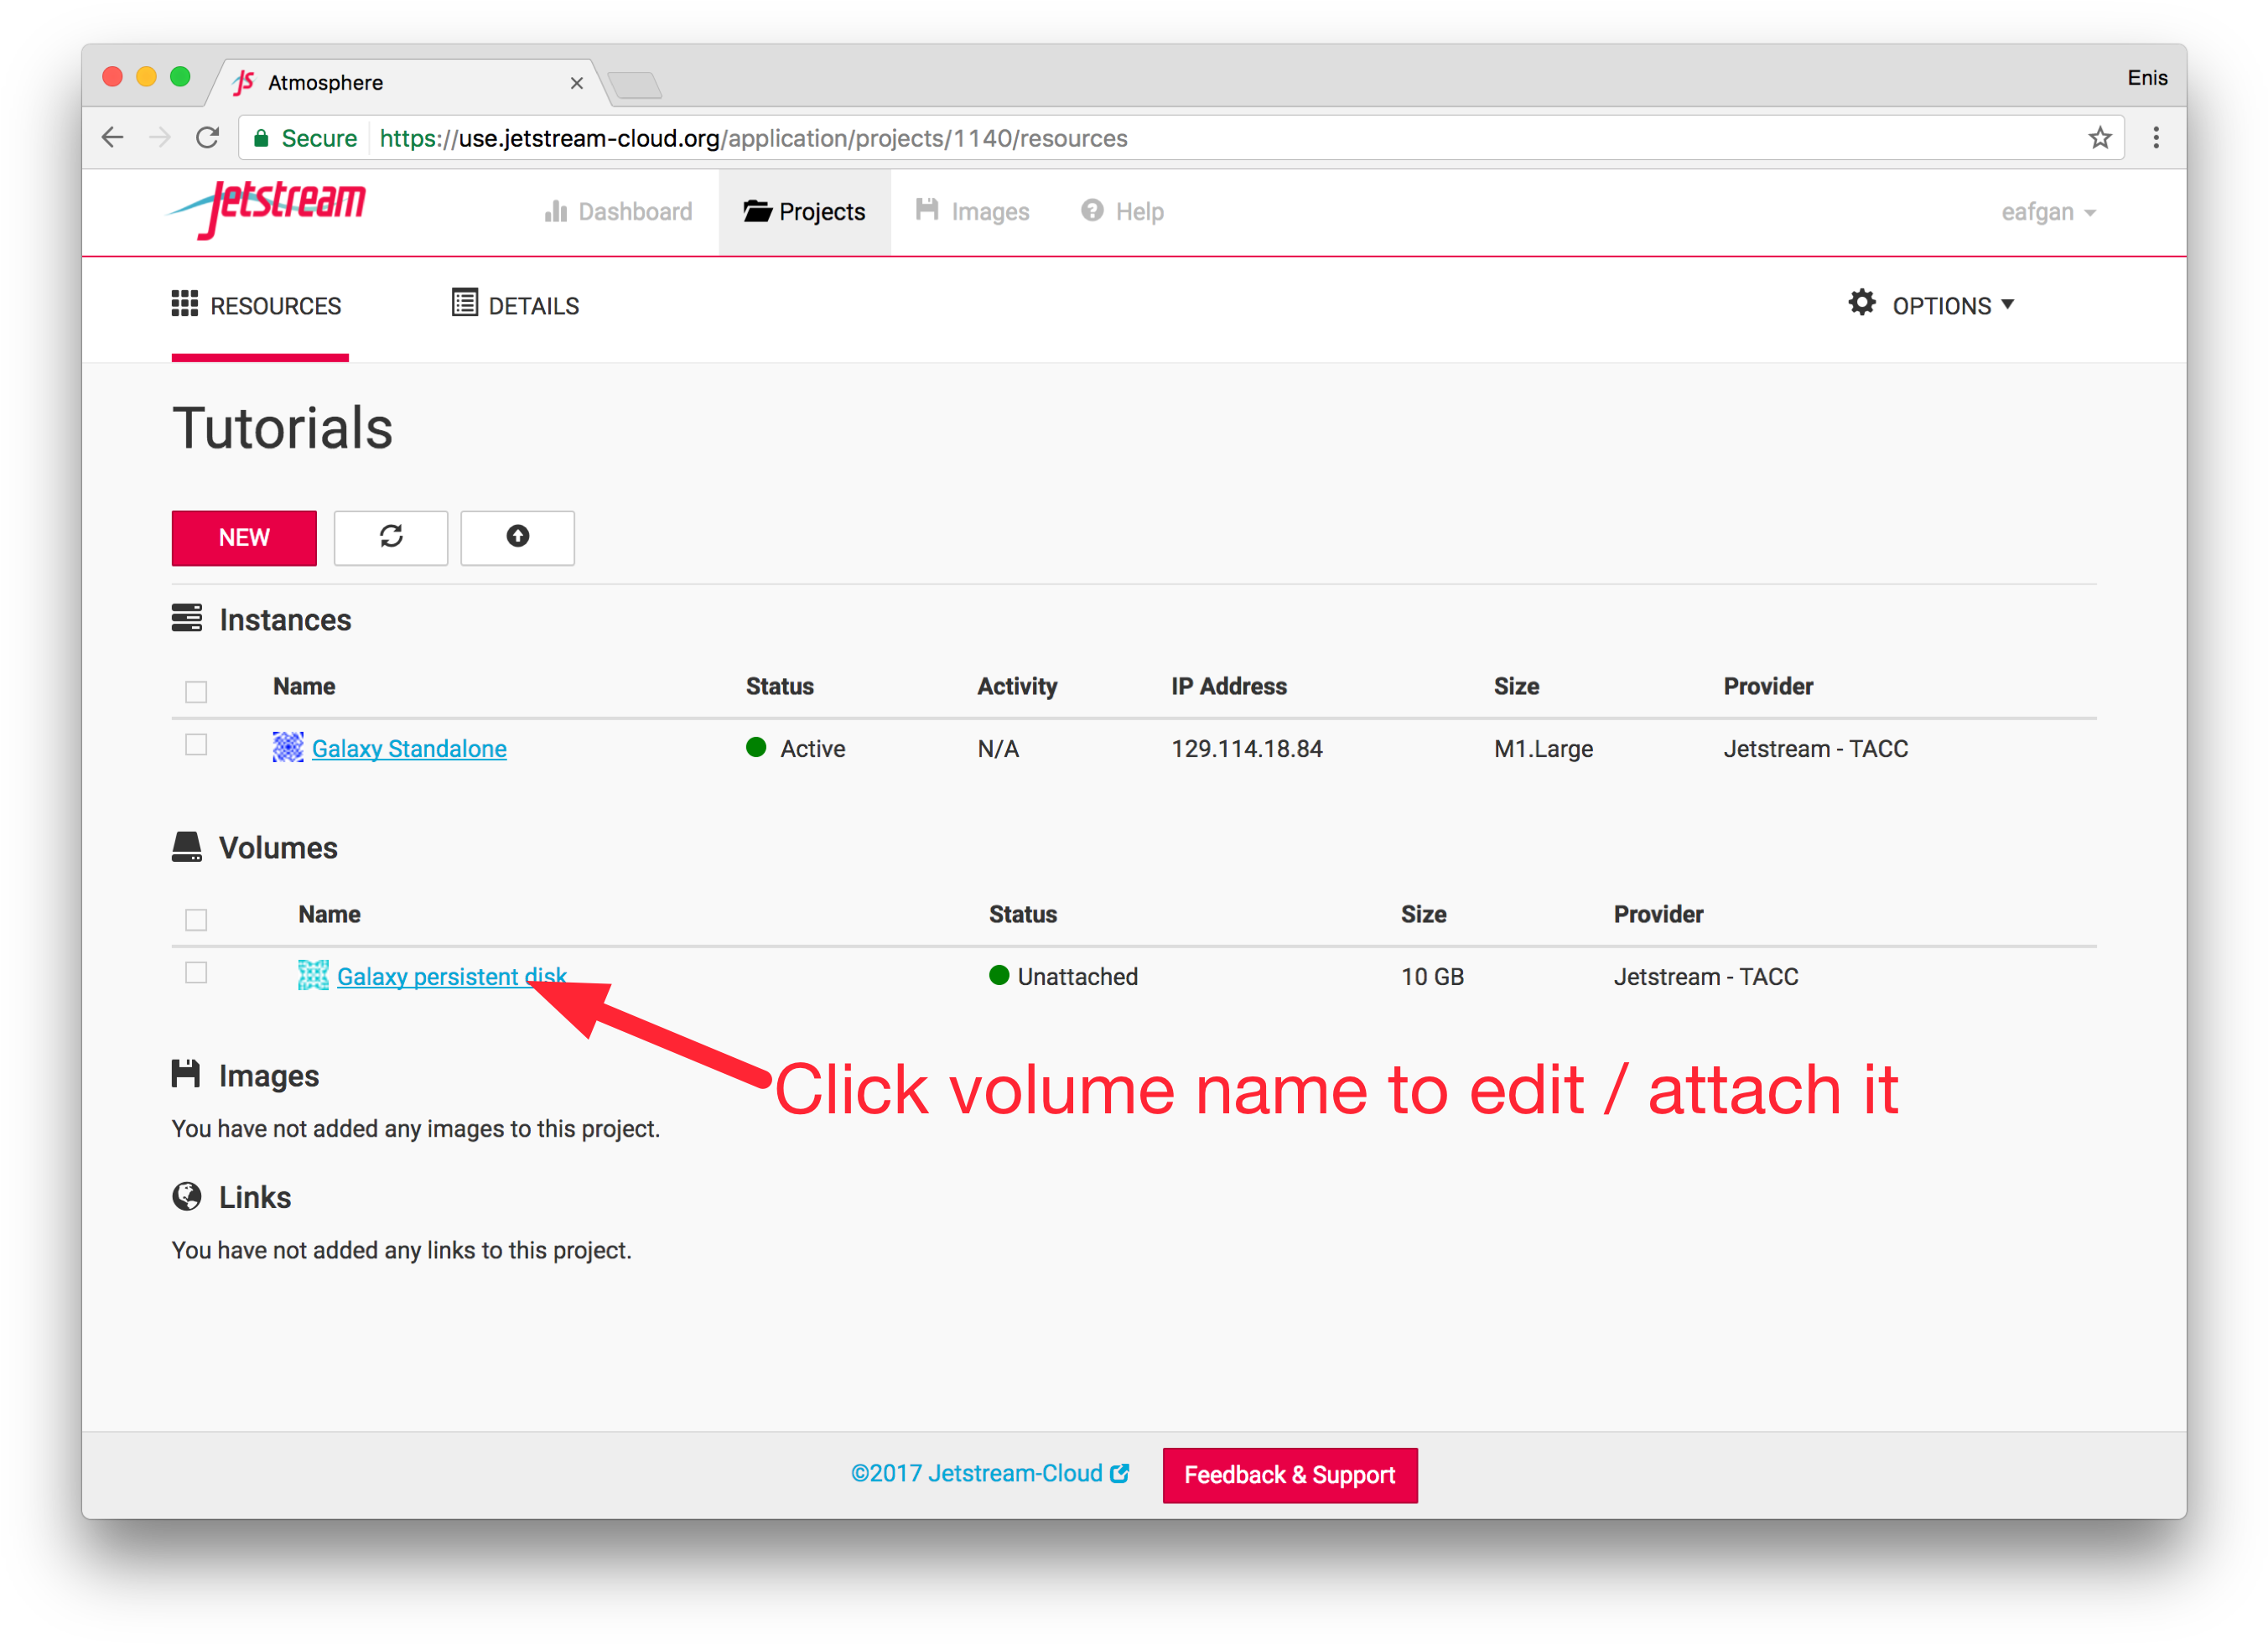Click the Images floppy disk nav icon
The height and width of the screenshot is (1644, 2268).
[x=927, y=210]
